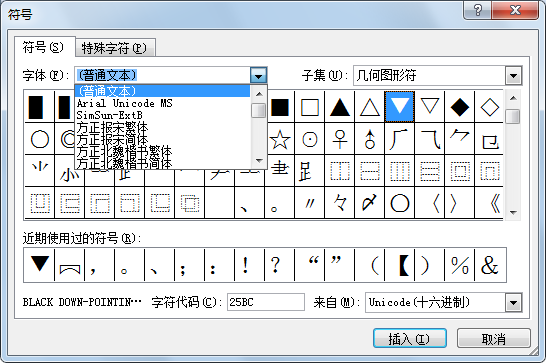Screen dimensions: 546x363
Task: Select the black square symbol
Action: [280, 107]
